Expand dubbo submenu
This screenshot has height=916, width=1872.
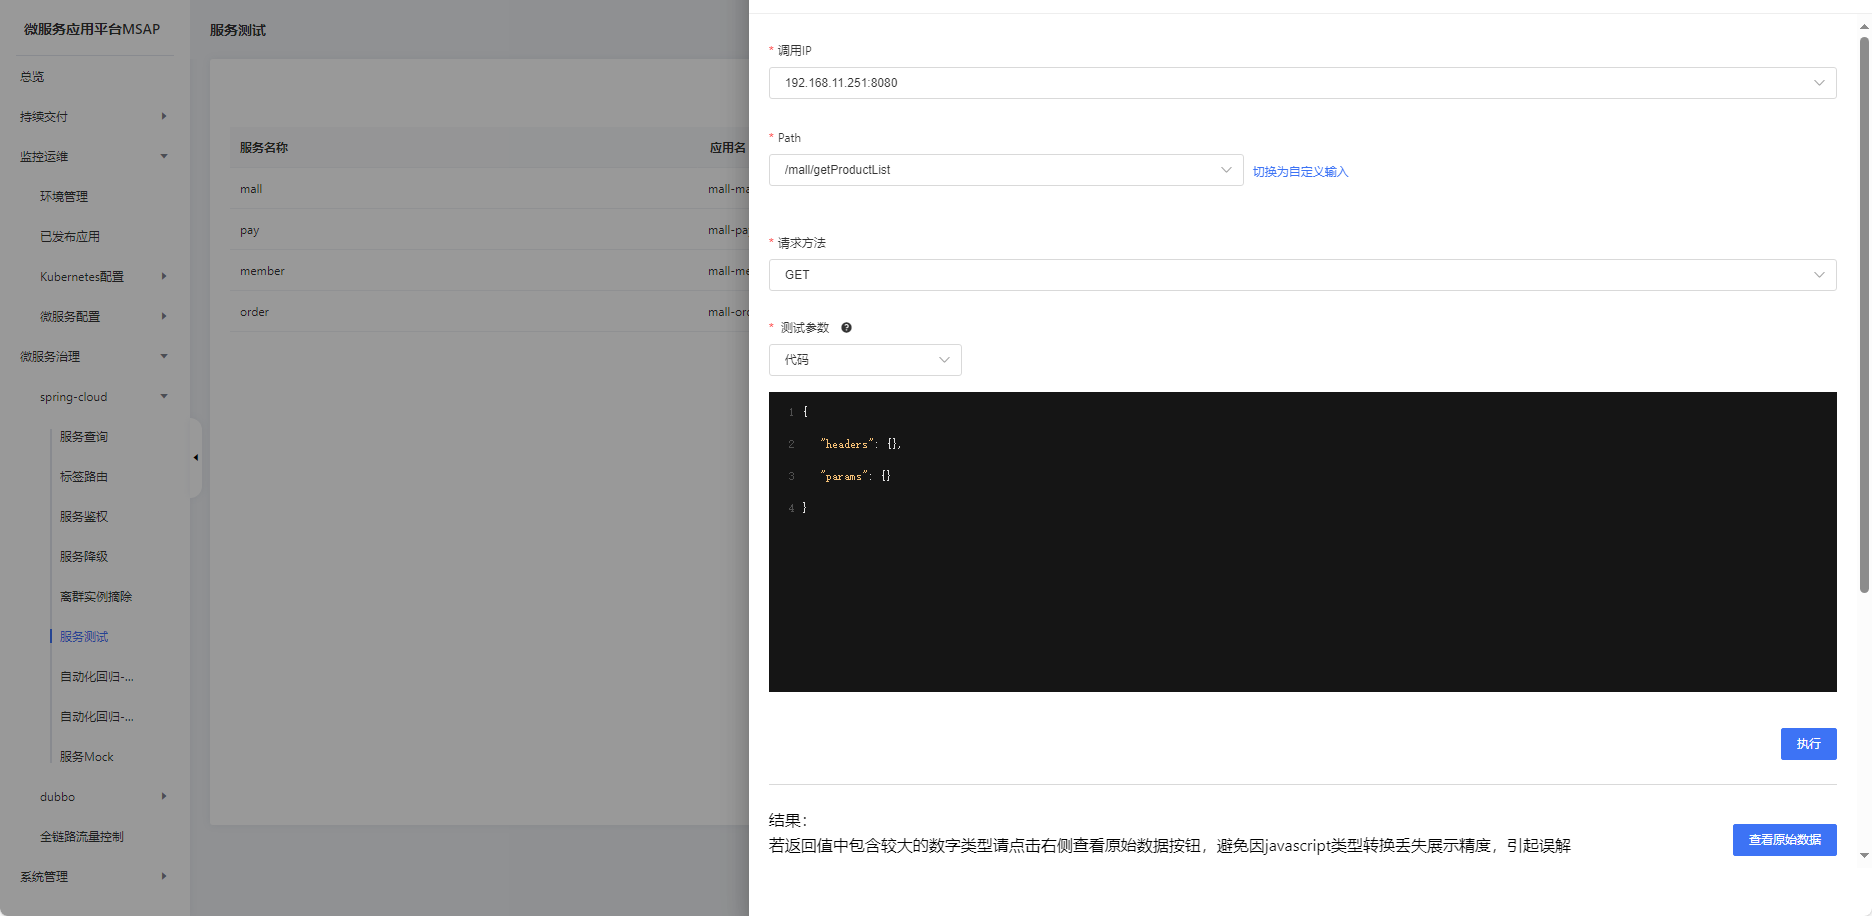pyautogui.click(x=95, y=796)
